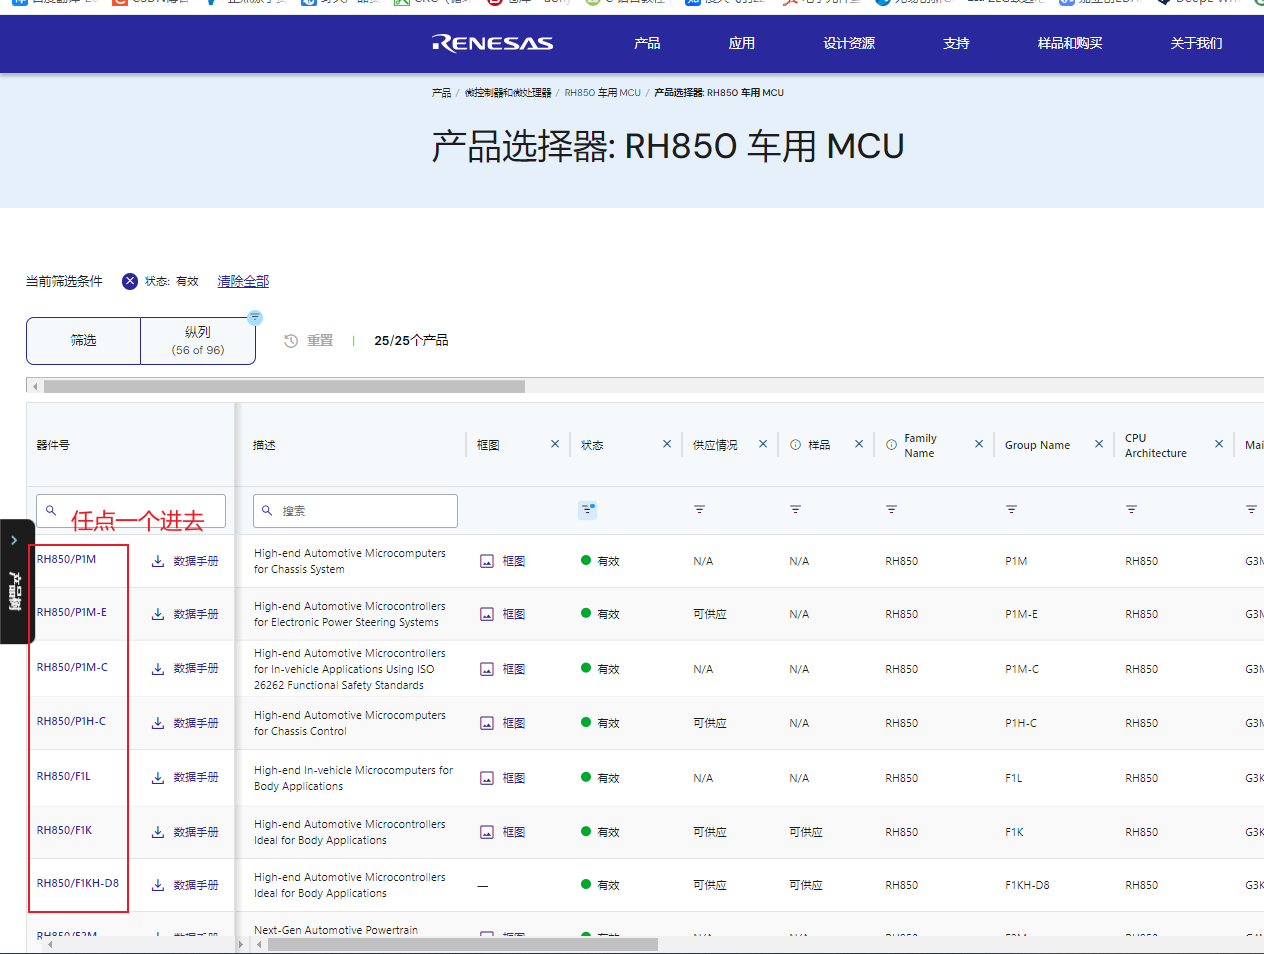Open the 样品 column filter
Image resolution: width=1264 pixels, height=954 pixels.
pyautogui.click(x=795, y=510)
